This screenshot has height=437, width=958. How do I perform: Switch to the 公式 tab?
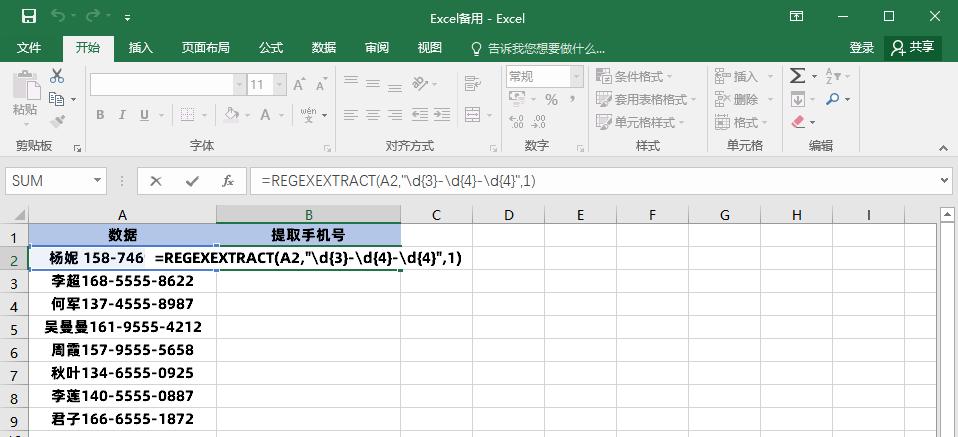point(271,48)
